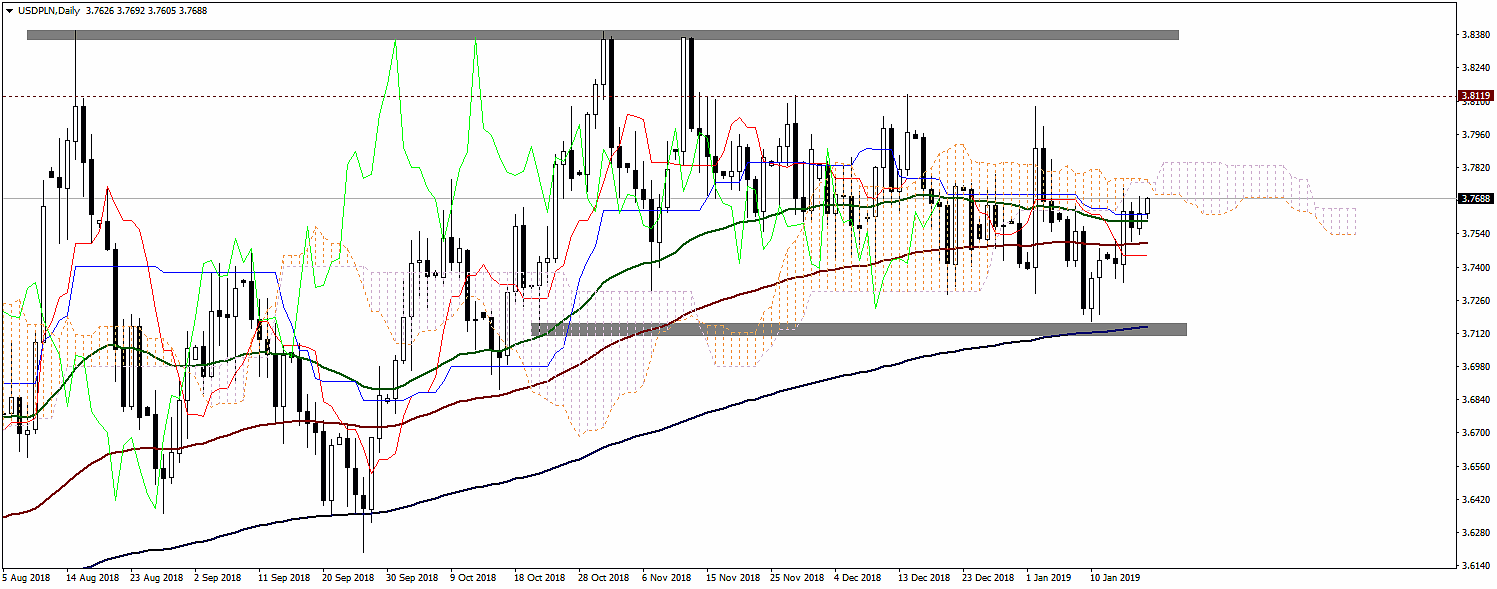This screenshot has height=589, width=1497.
Task: Click the USDPLN,Daily chart title
Action: (50, 11)
